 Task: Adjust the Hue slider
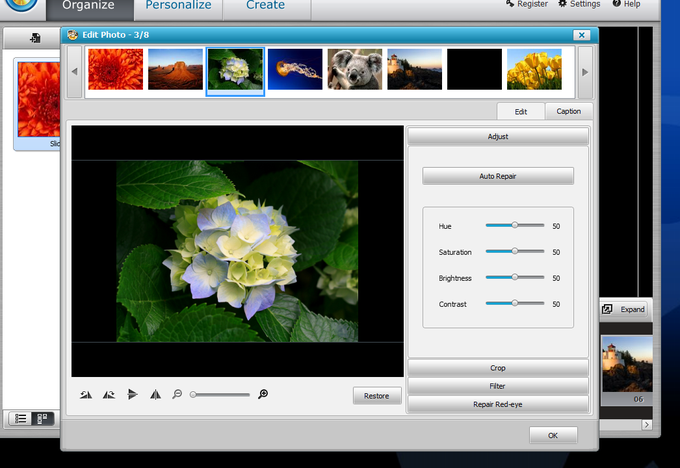tap(515, 225)
